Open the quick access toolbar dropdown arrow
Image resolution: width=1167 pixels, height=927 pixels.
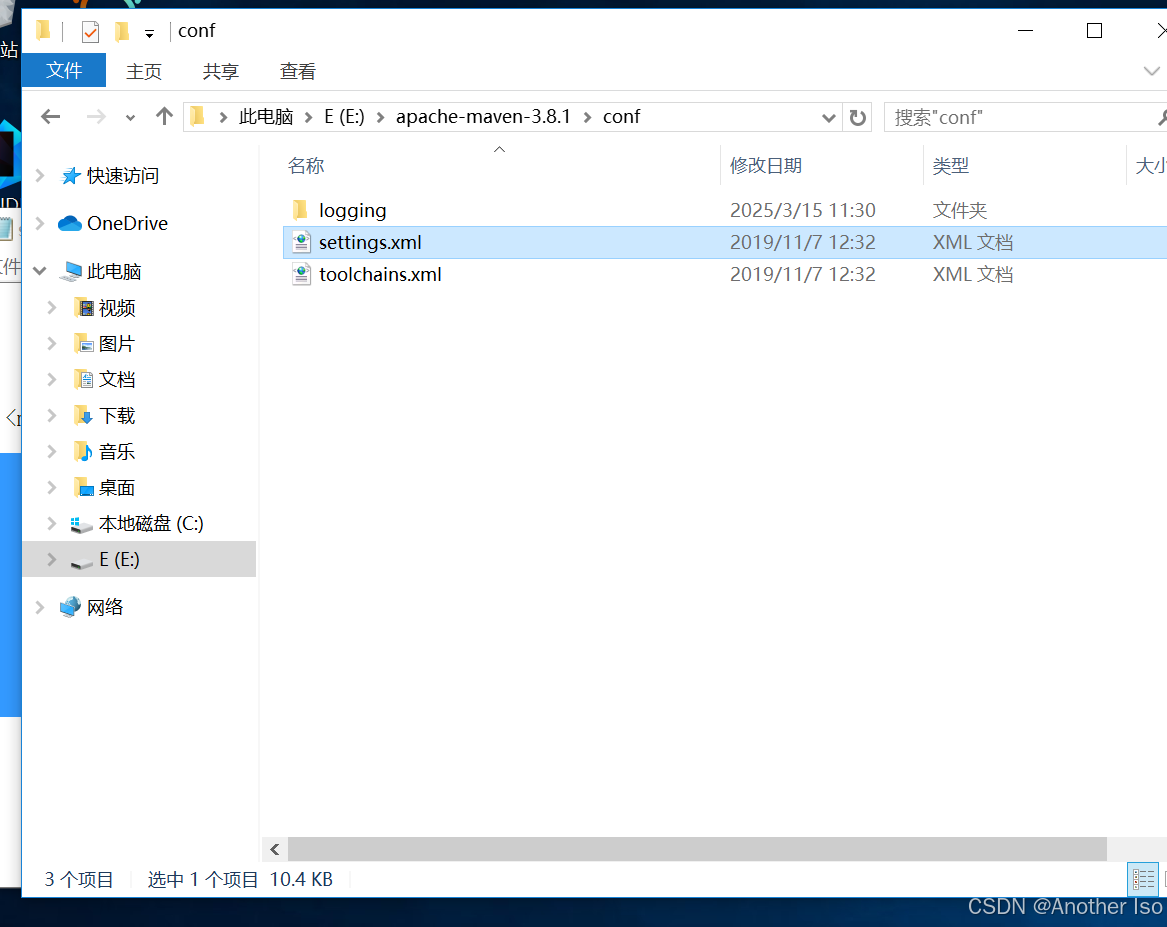pos(150,33)
